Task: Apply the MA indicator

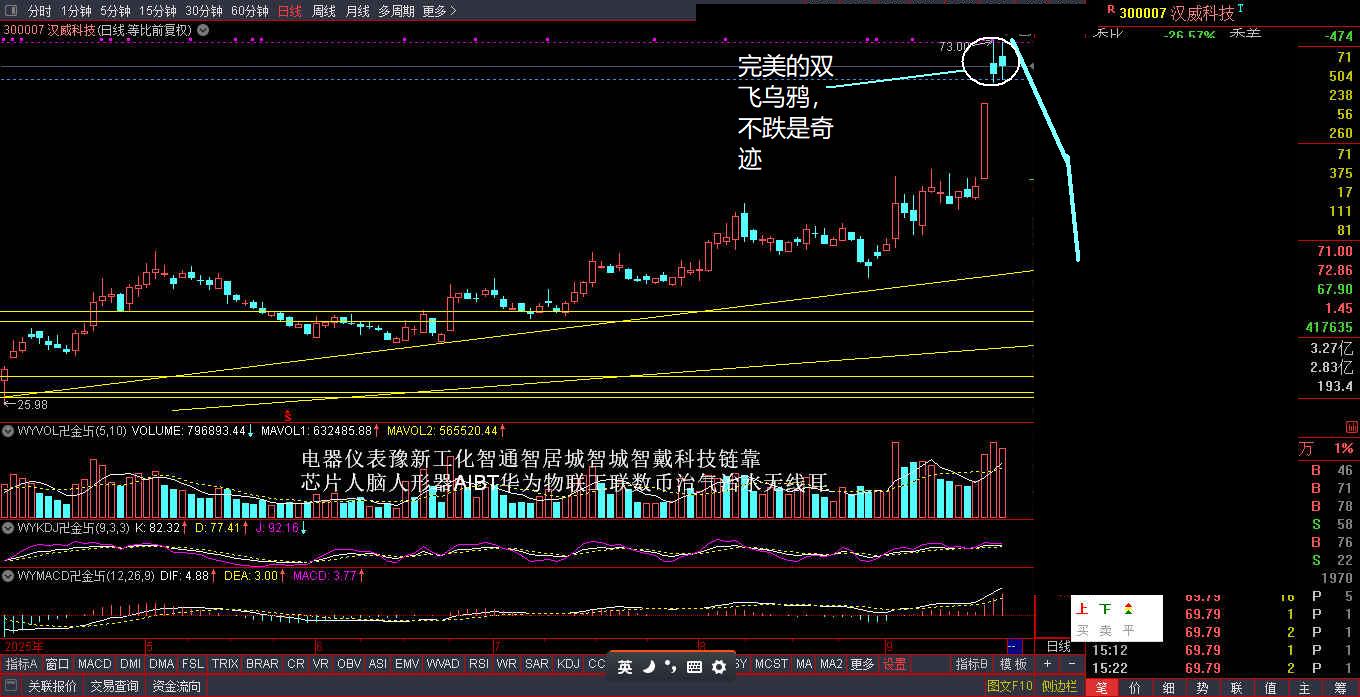Action: click(x=804, y=664)
